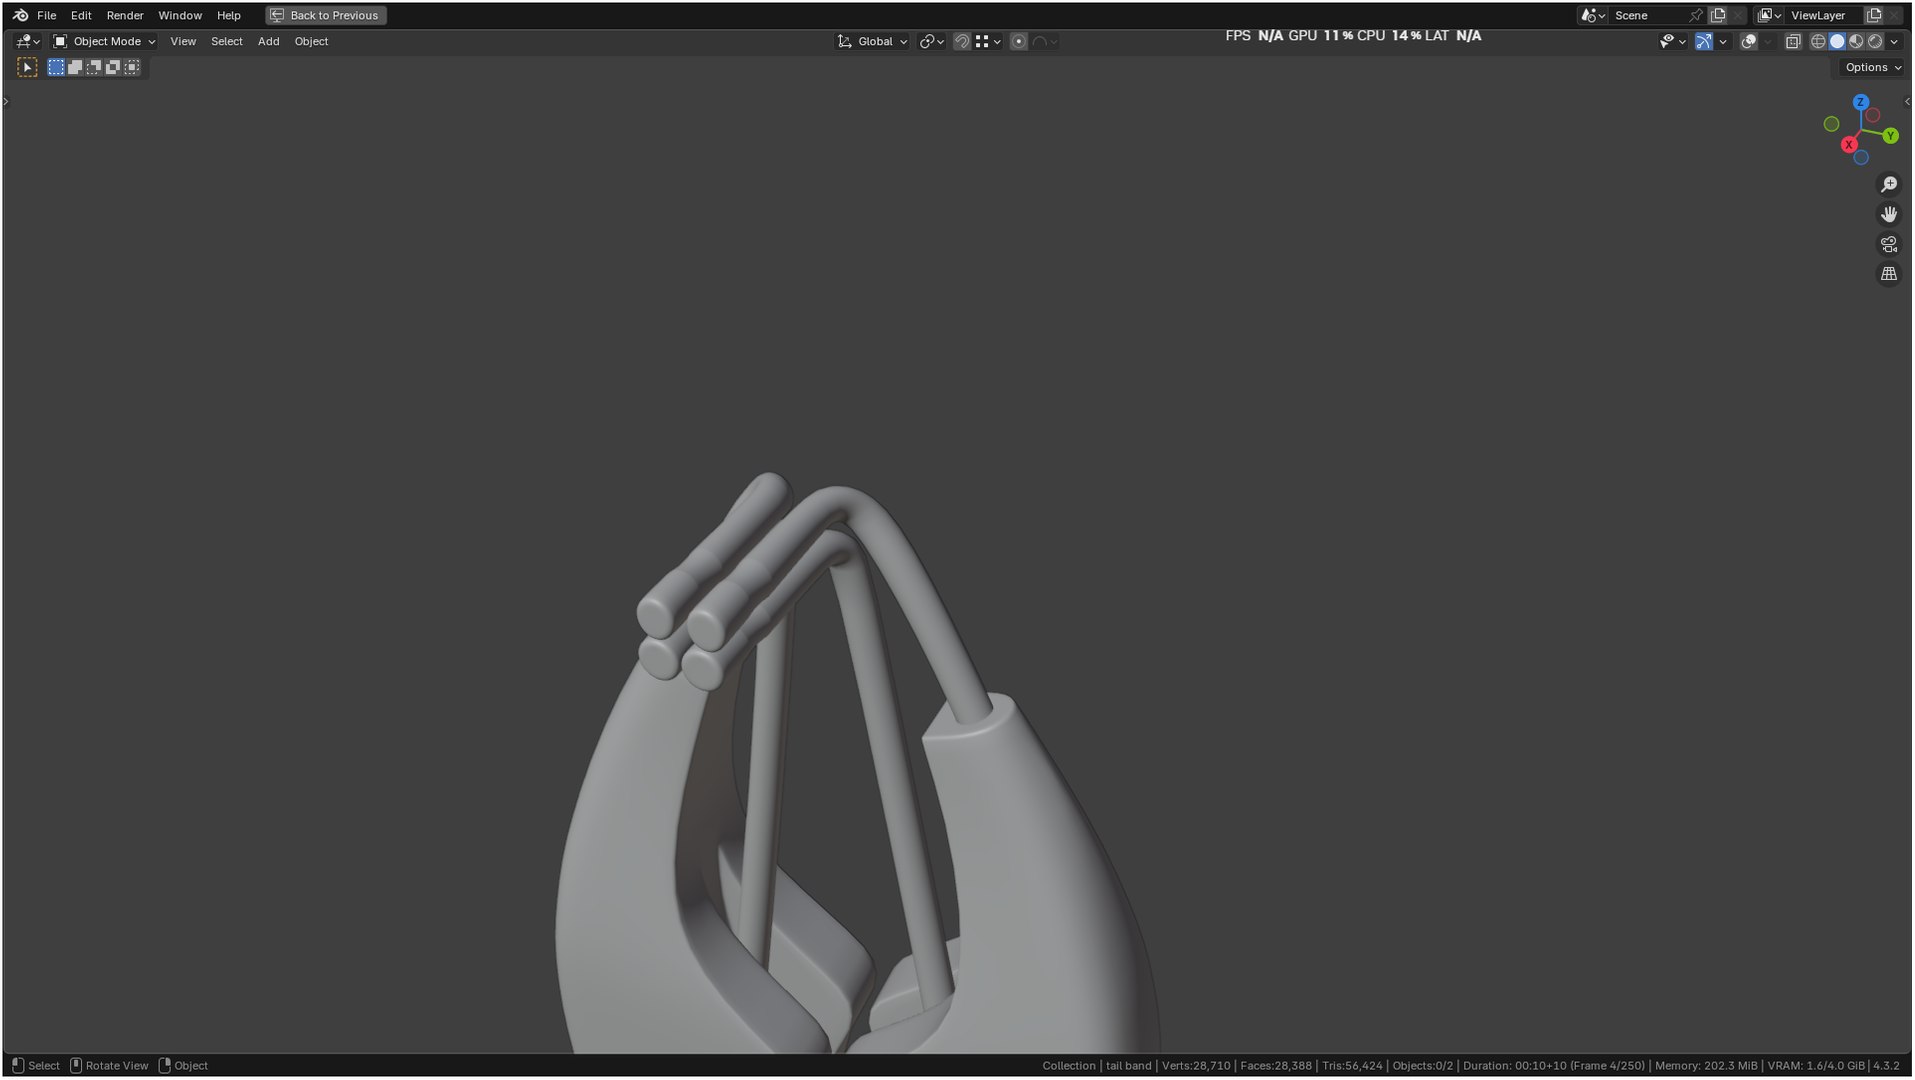The width and height of the screenshot is (1915, 1080).
Task: Expand the Options dropdown
Action: pos(1872,67)
